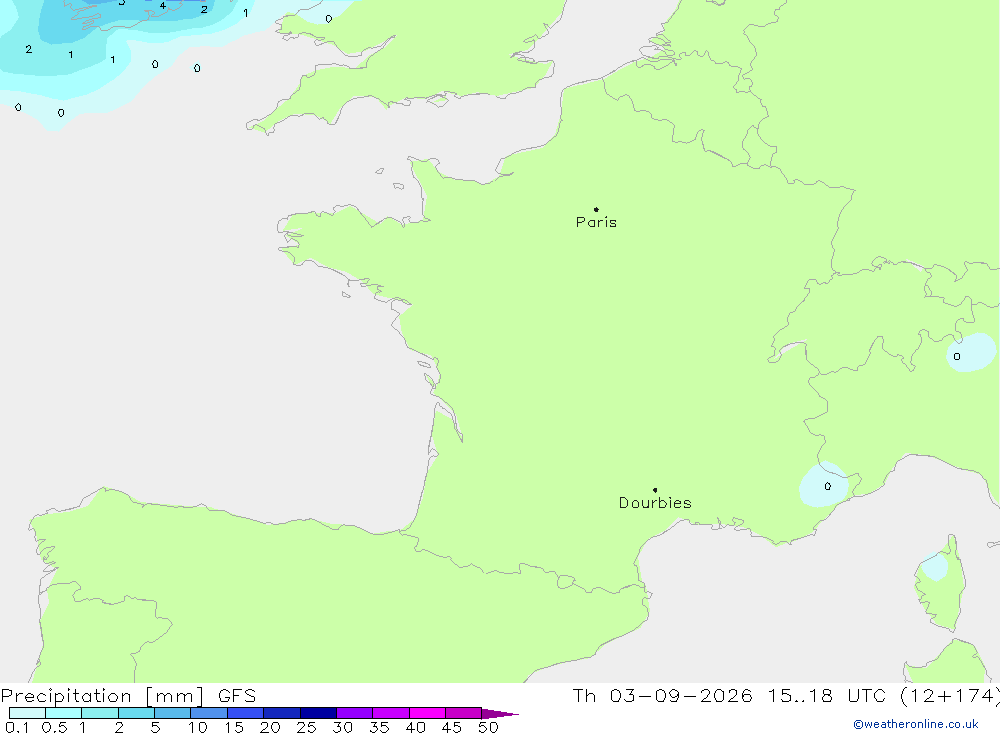Pick the 0.1–0.5 mm palest cyan legend swatch

point(27,713)
